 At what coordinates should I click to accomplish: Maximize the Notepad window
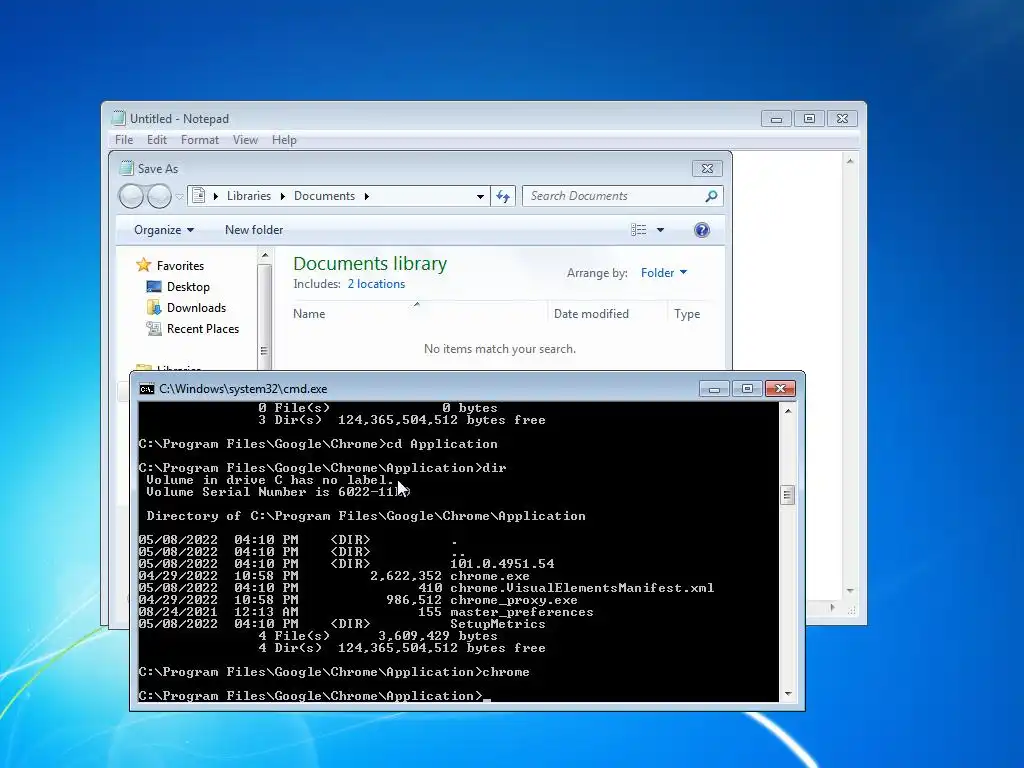click(809, 119)
